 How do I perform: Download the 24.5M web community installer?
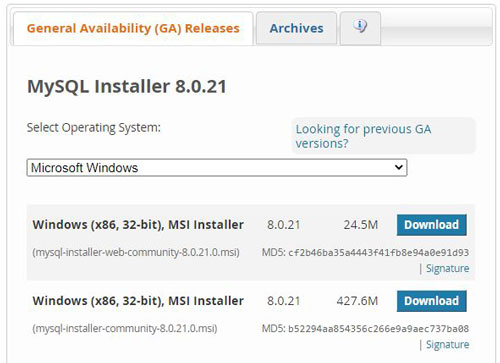(431, 225)
